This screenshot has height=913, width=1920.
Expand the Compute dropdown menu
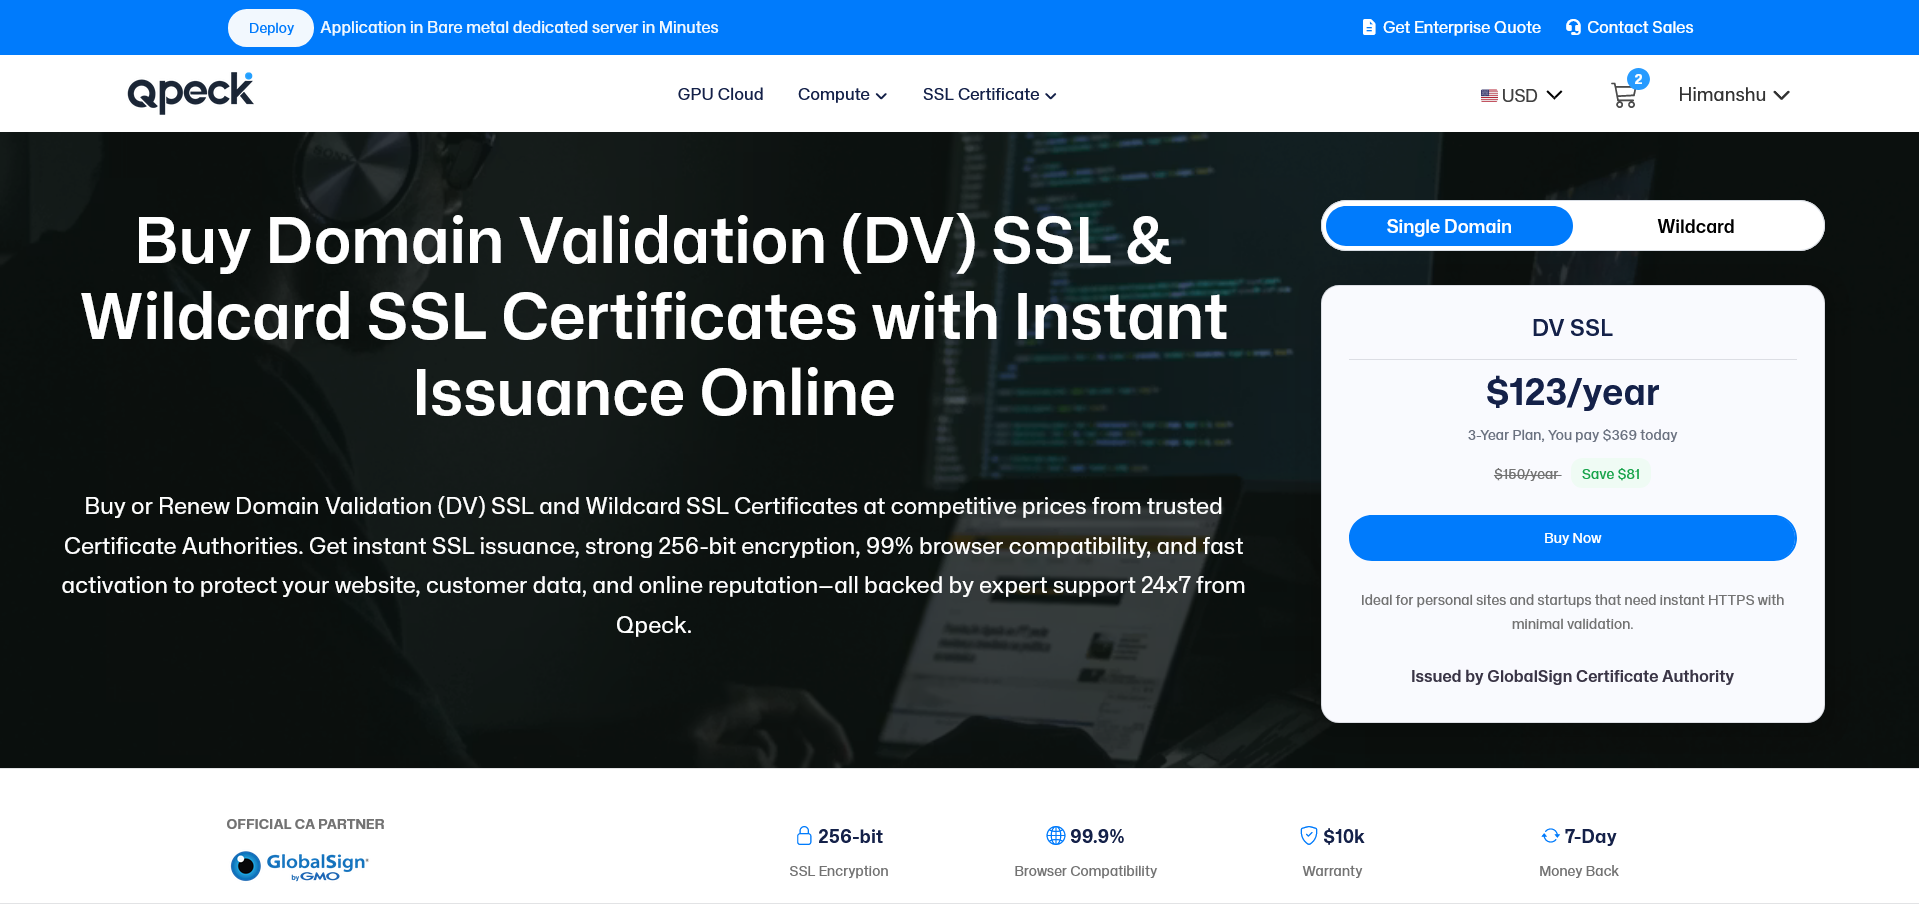(x=842, y=94)
